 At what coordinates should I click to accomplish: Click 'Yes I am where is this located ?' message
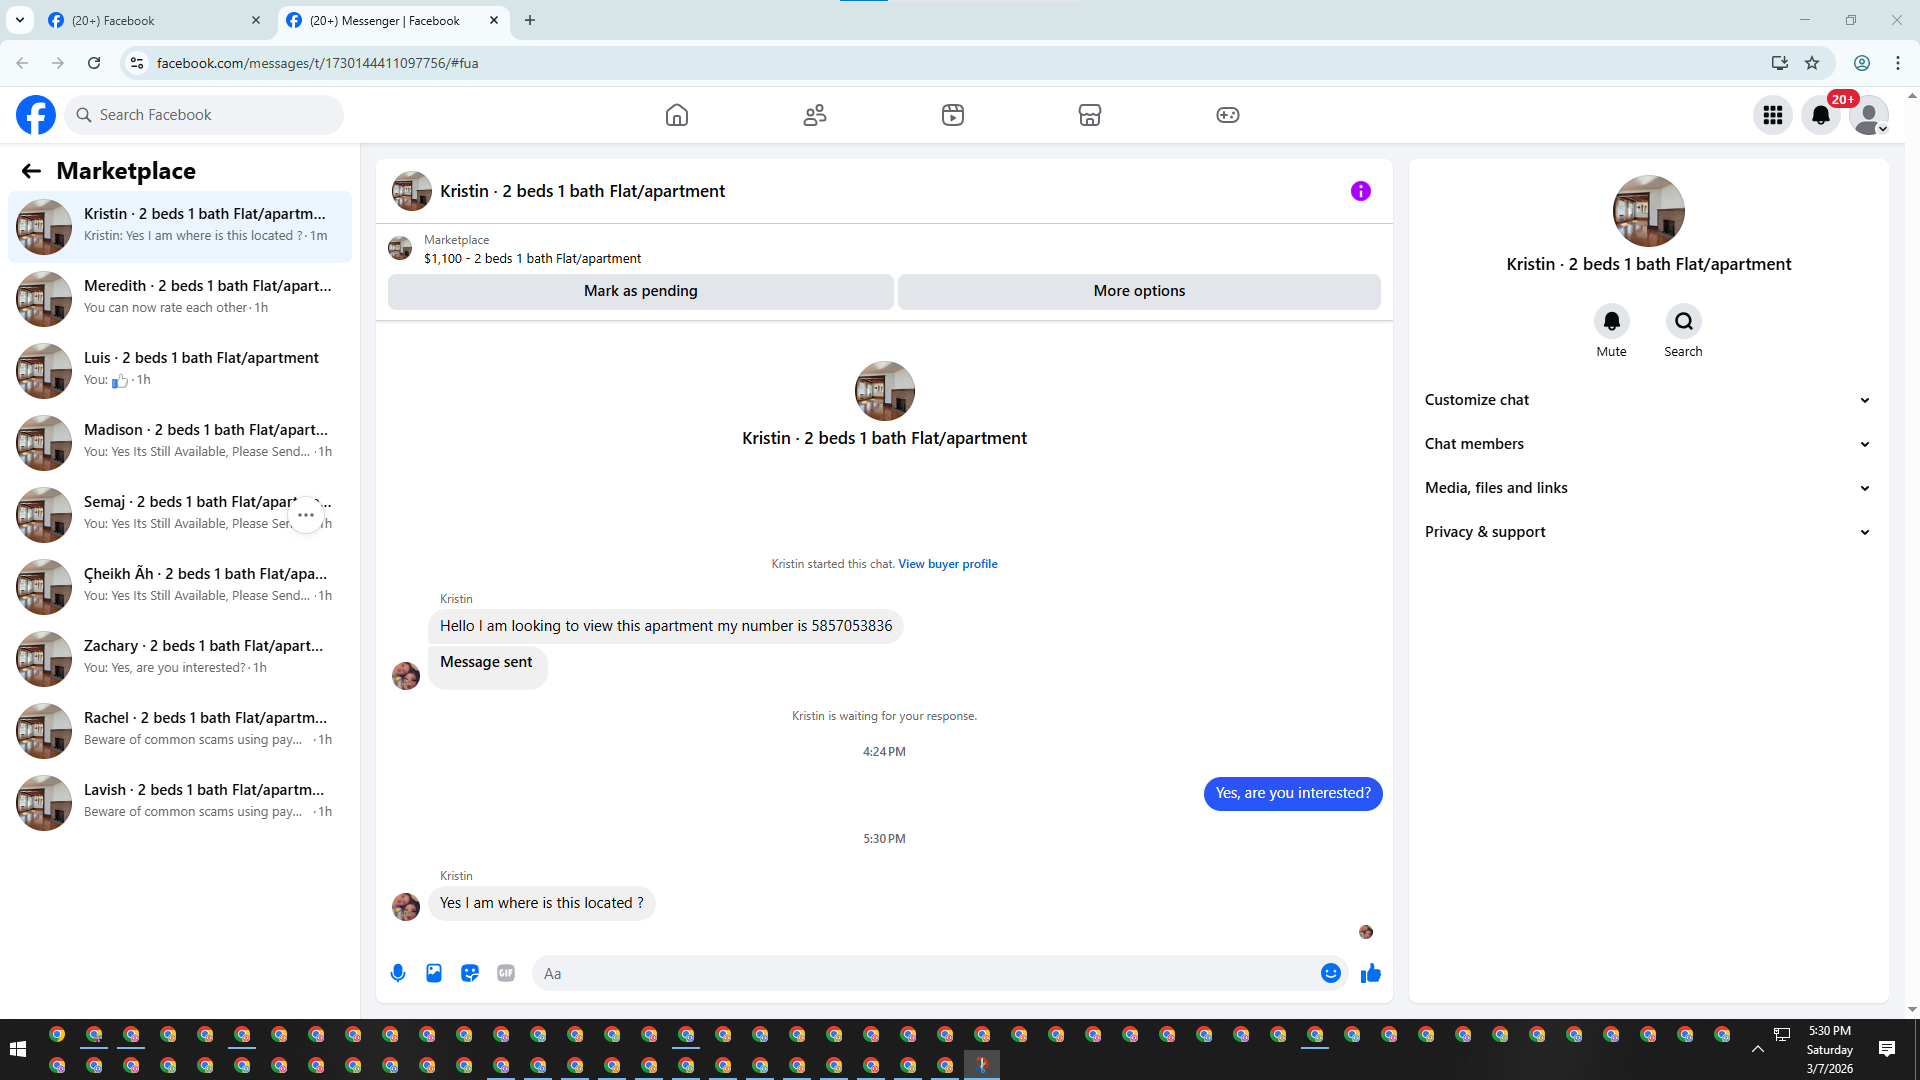pyautogui.click(x=542, y=903)
